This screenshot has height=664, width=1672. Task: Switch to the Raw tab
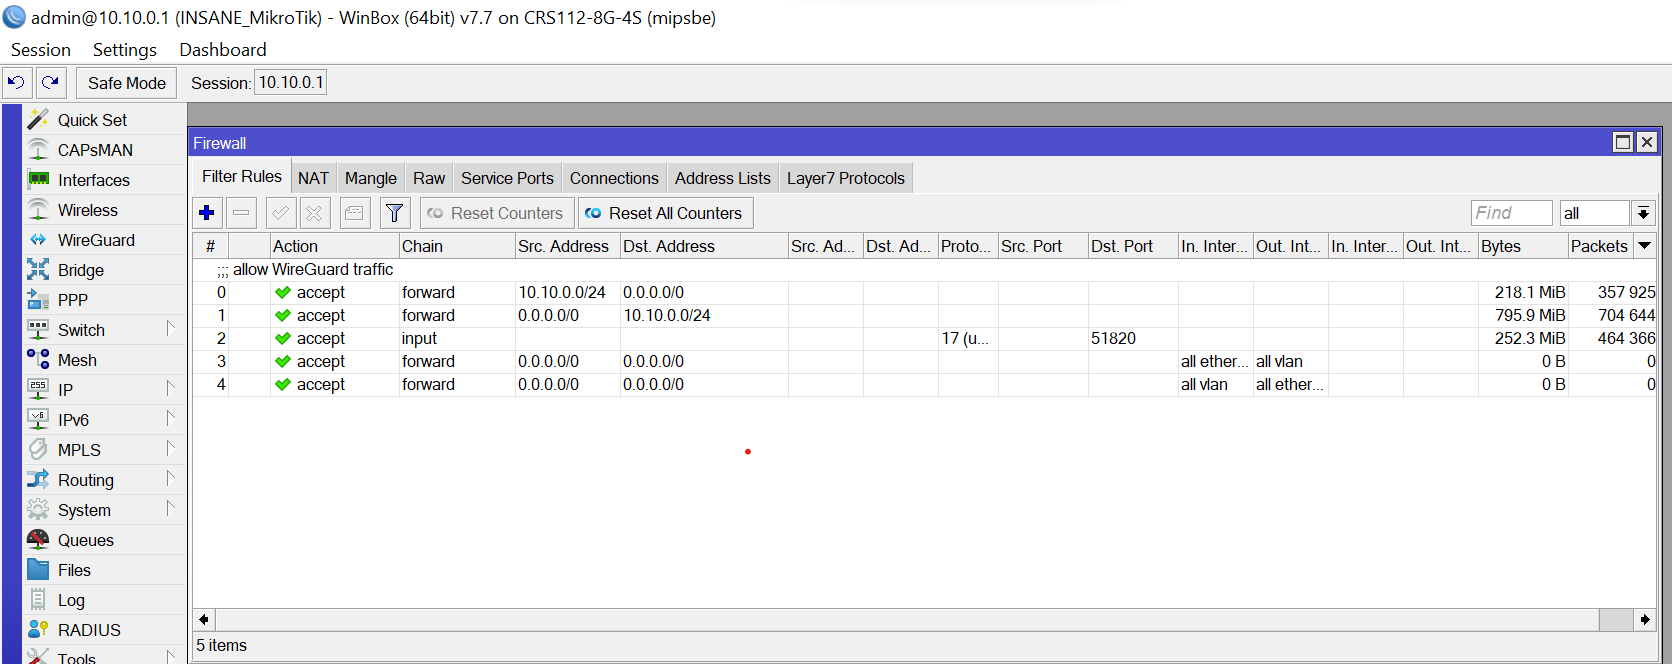tap(429, 178)
